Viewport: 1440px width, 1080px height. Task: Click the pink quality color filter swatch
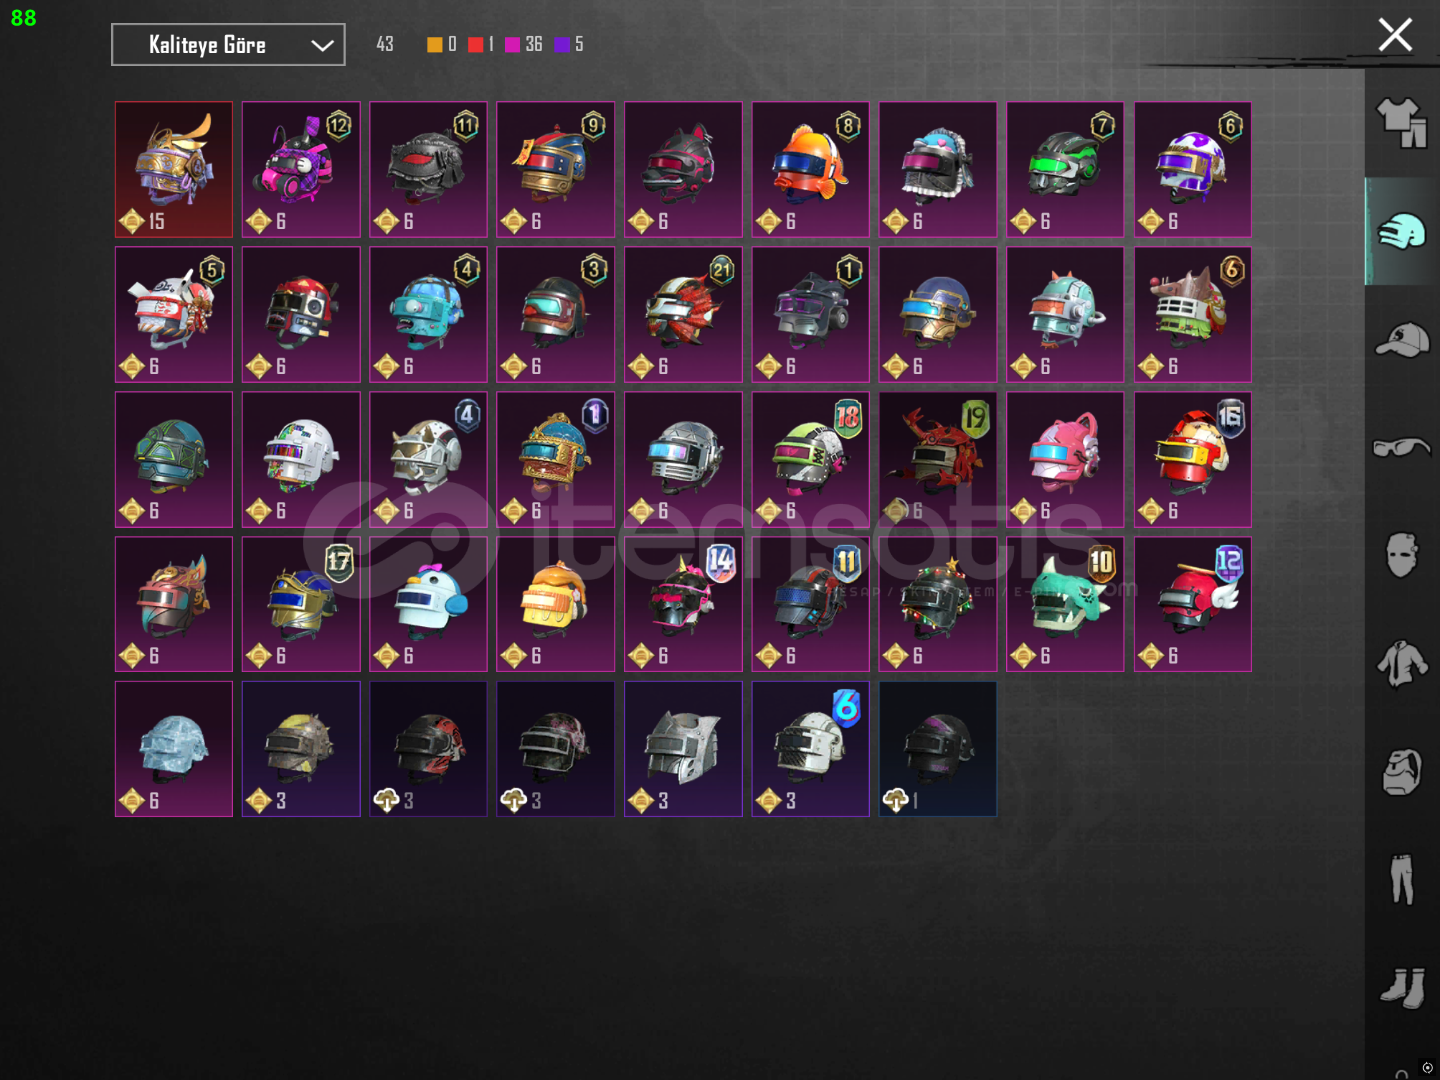point(512,44)
